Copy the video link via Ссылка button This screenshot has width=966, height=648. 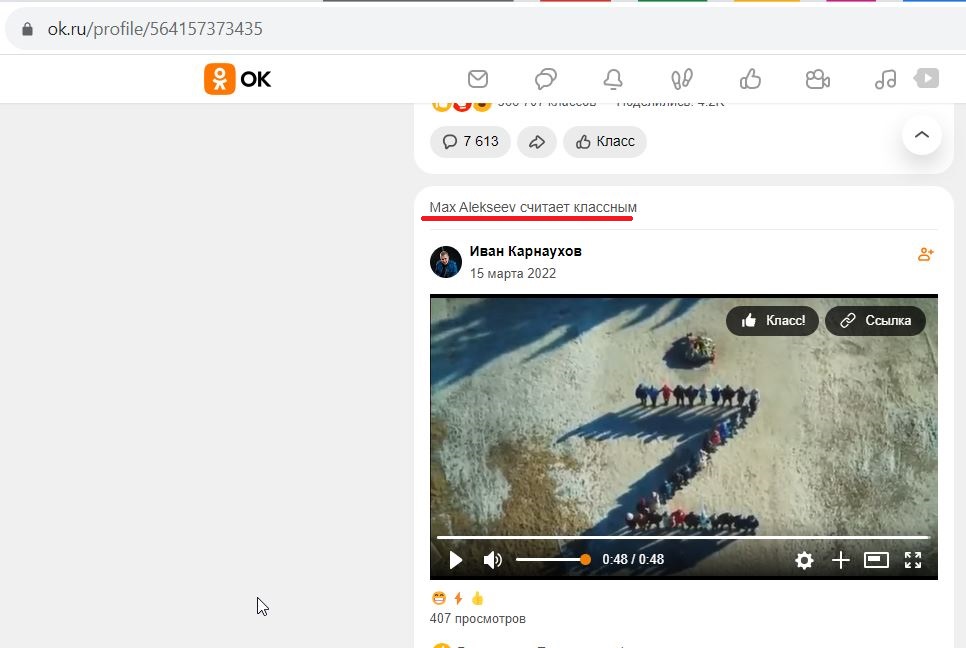click(x=875, y=320)
